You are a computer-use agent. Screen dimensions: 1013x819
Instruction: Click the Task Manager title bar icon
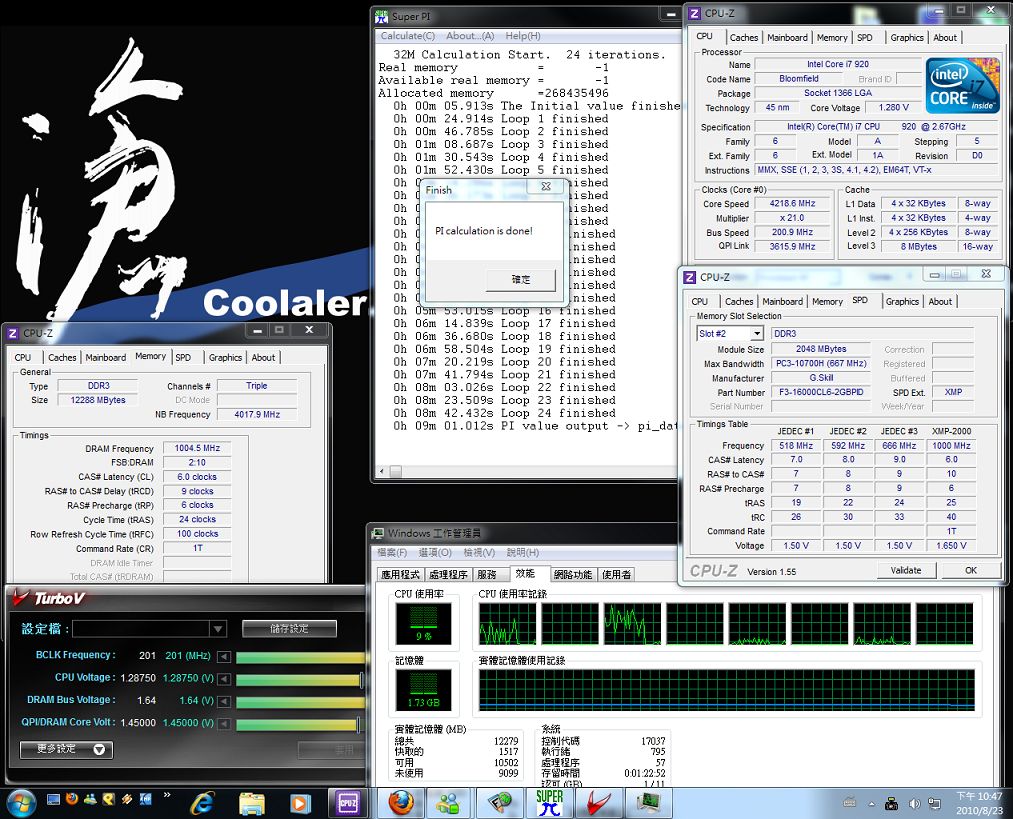coord(378,534)
